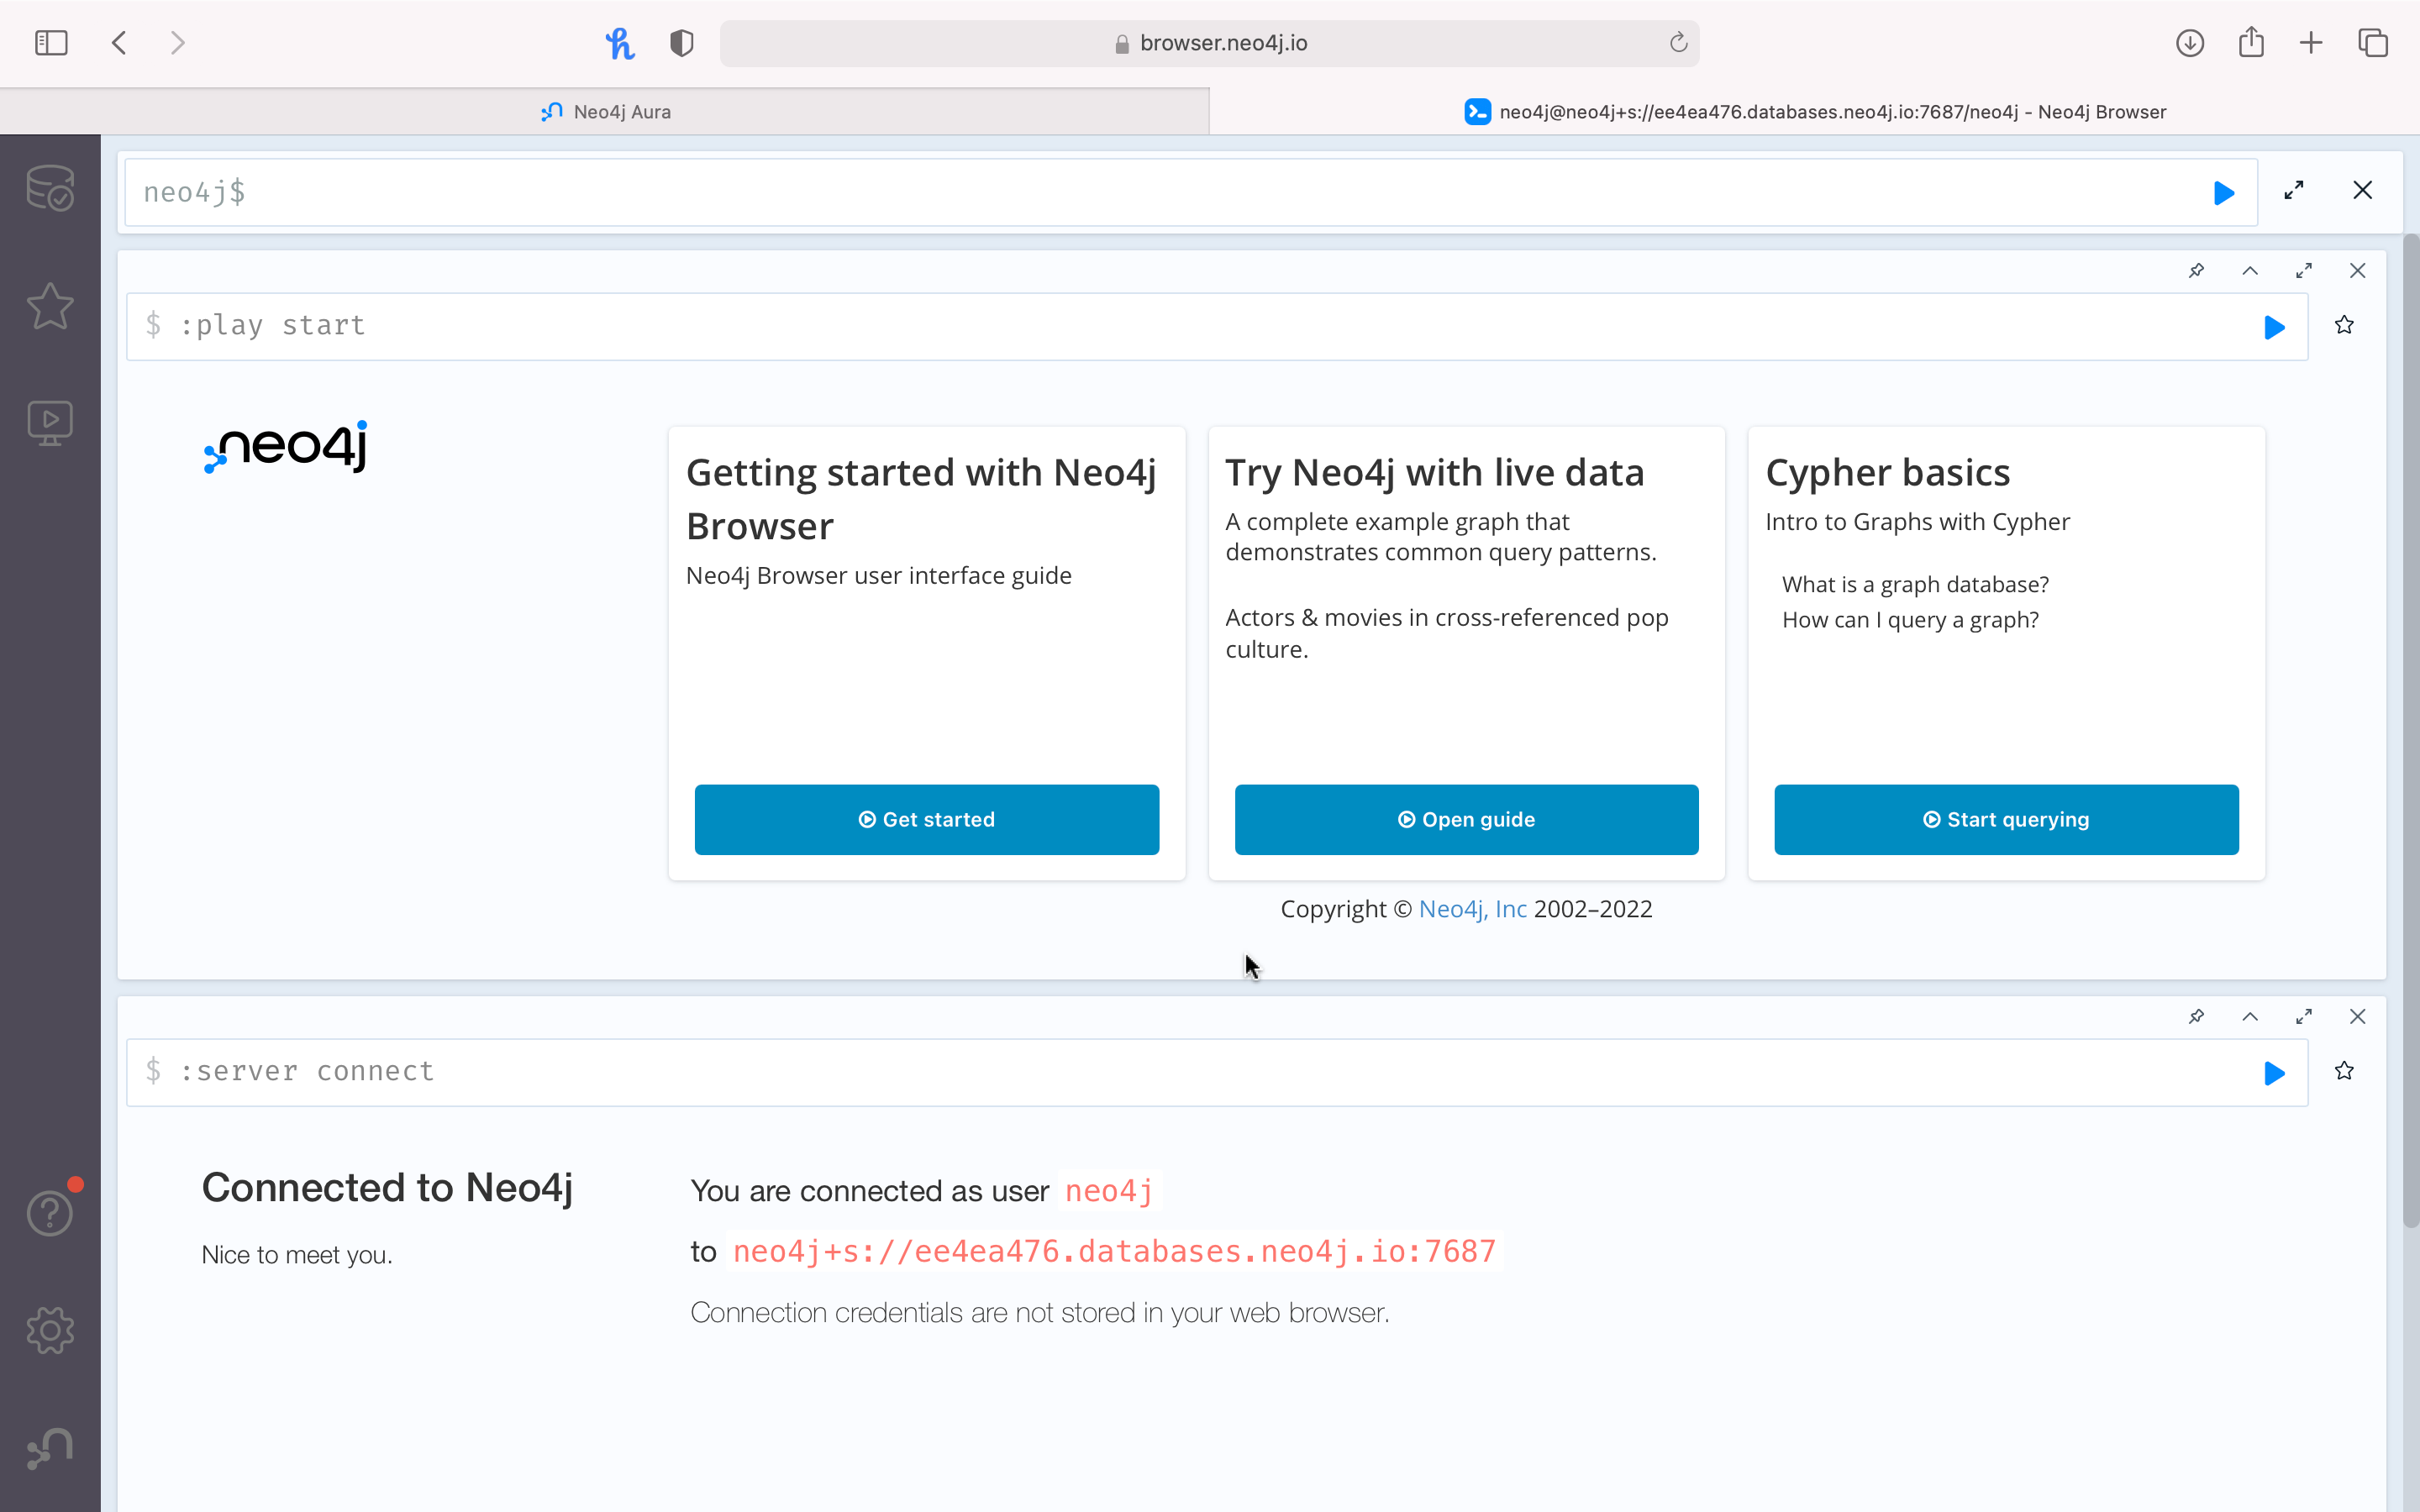This screenshot has width=2420, height=1512.
Task: Show Safari tab overview
Action: click(x=2373, y=43)
